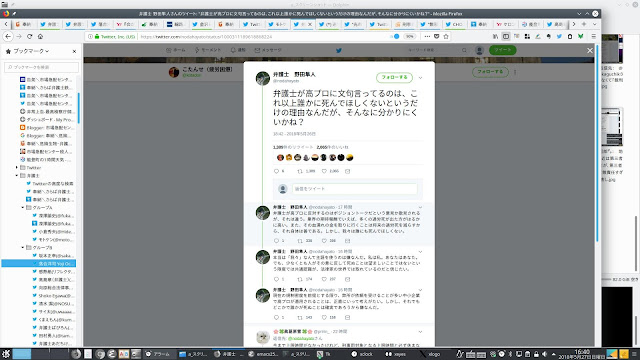The image size is (640, 360).
Task: List all tabs with the tab dropdown arrow
Action: [x=594, y=24]
